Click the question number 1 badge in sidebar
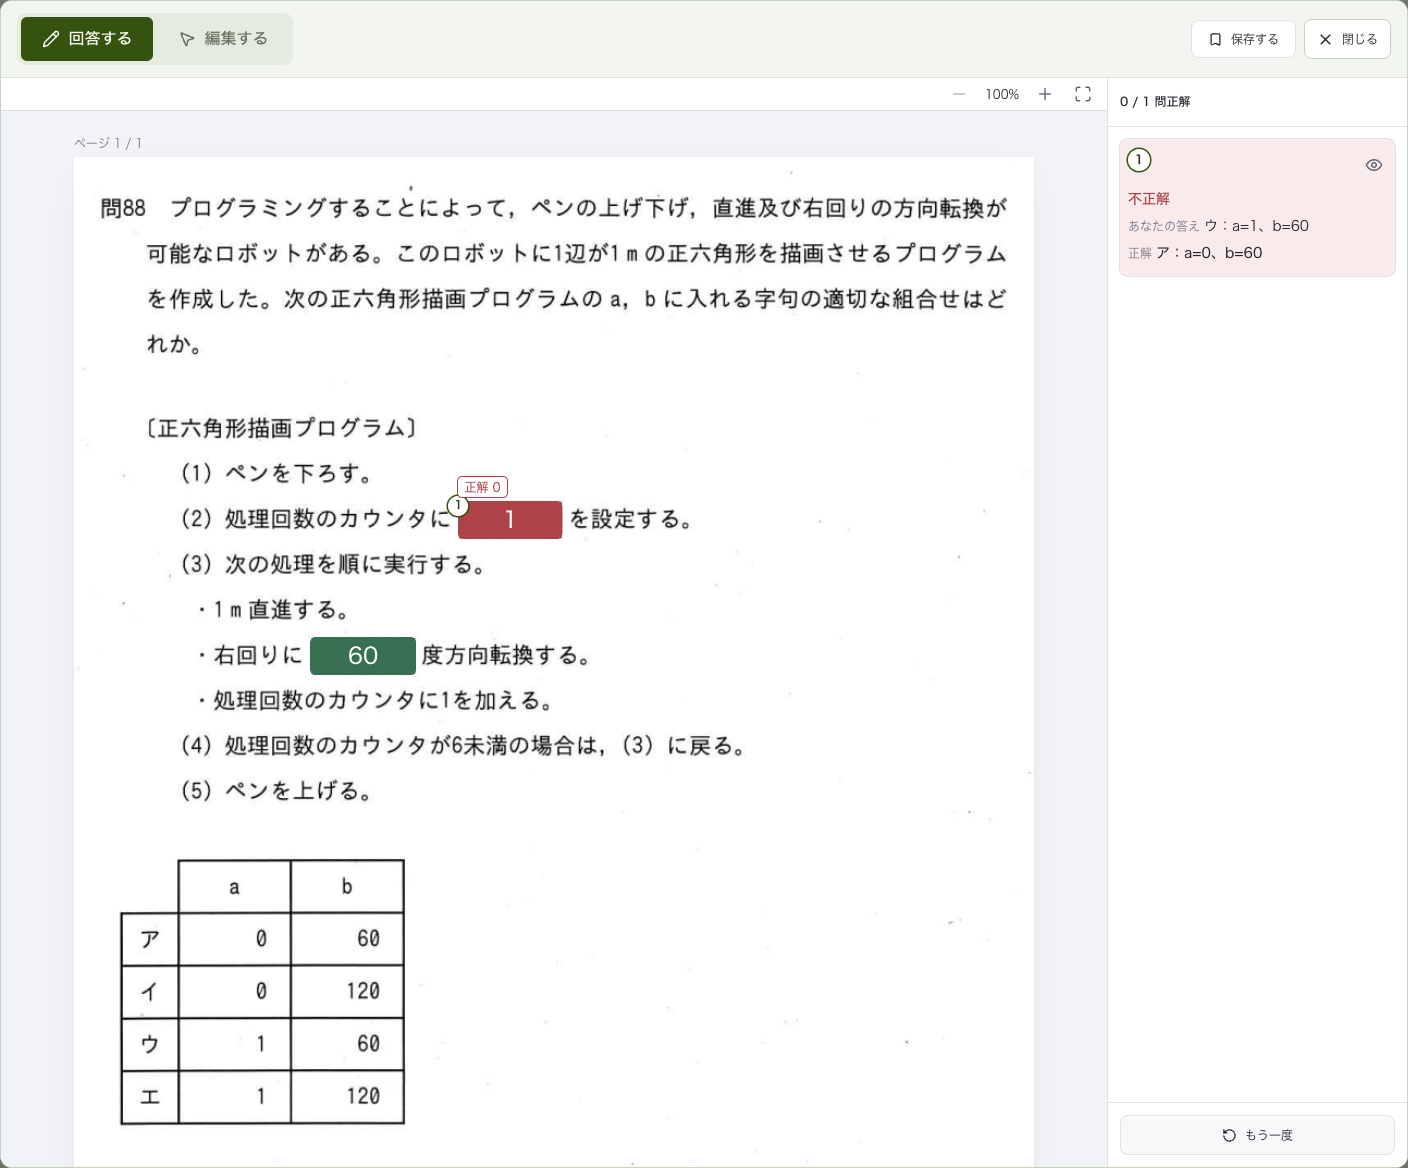The image size is (1408, 1168). pos(1139,160)
